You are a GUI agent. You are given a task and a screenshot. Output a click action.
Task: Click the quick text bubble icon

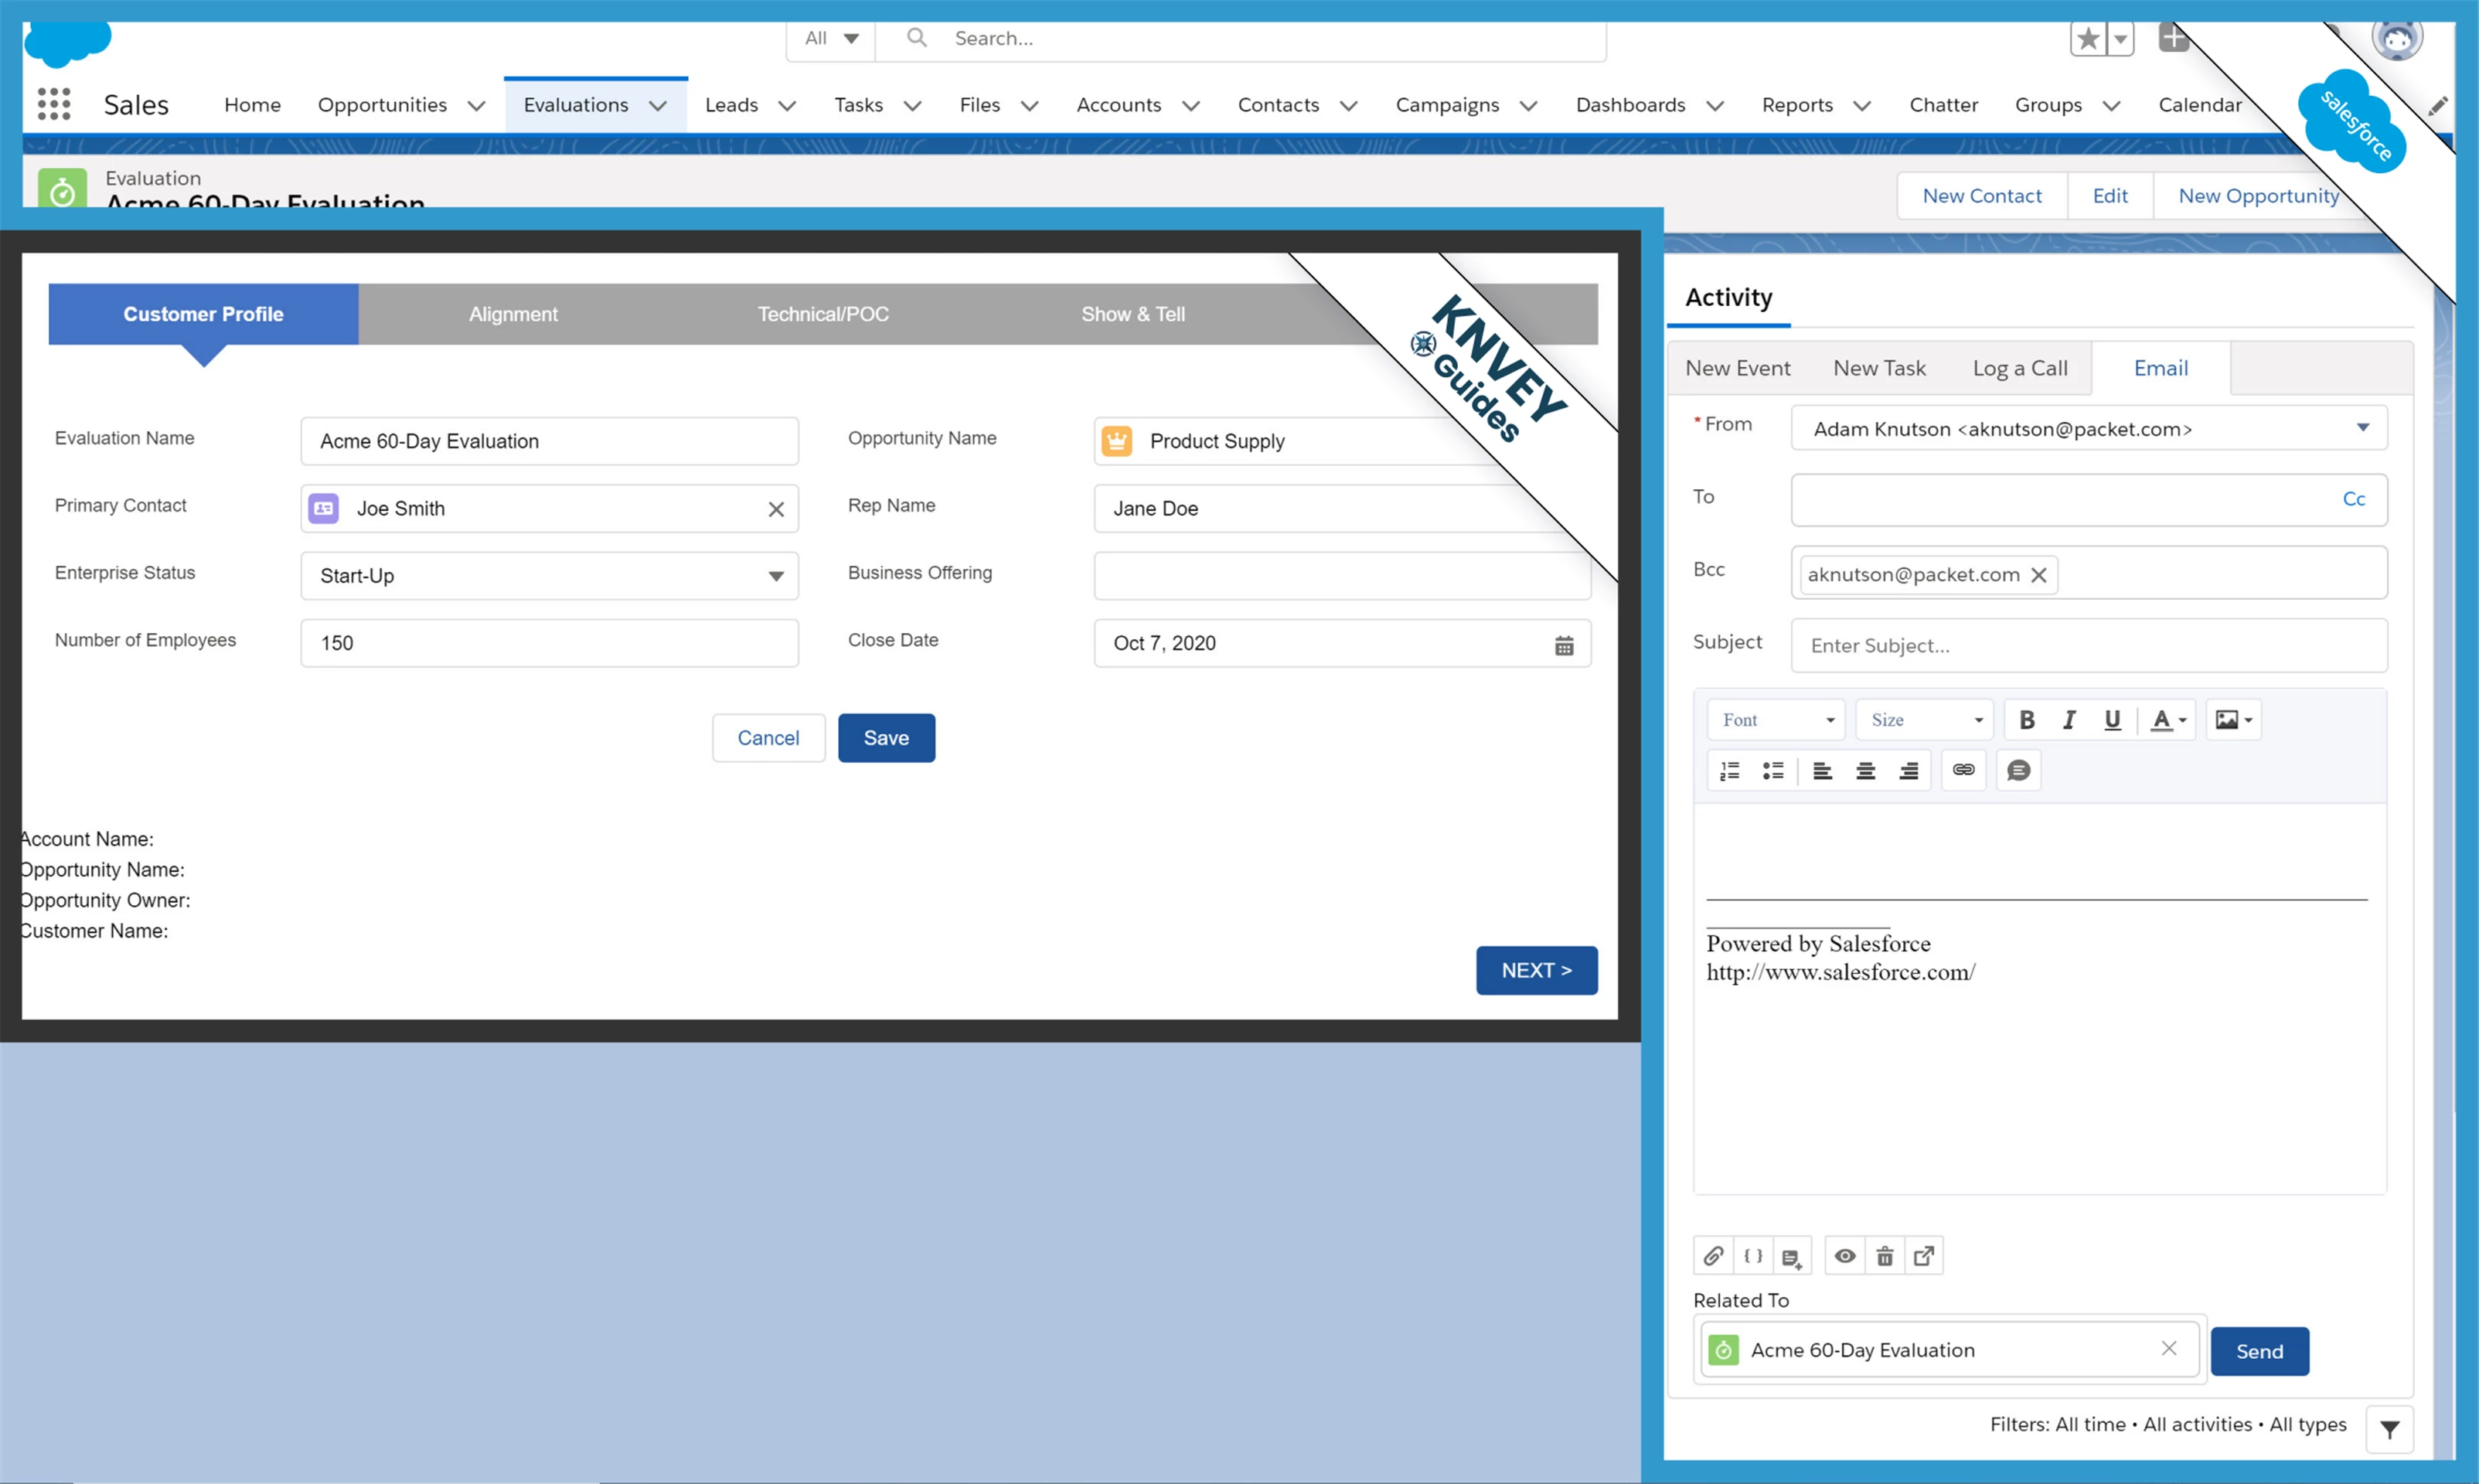(2018, 770)
